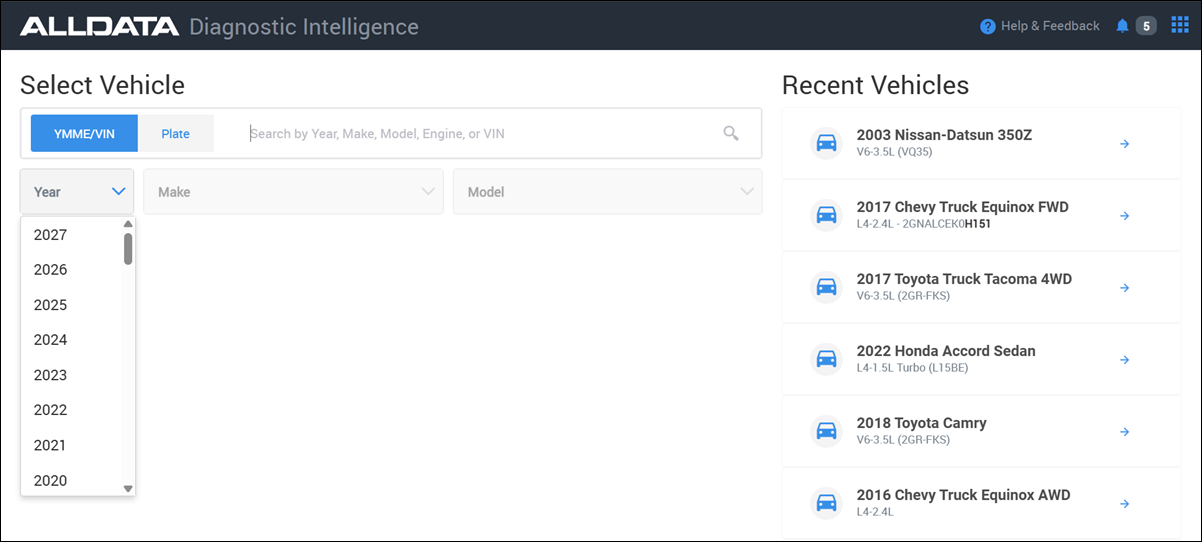Open the notifications bell icon
This screenshot has width=1202, height=542.
tap(1122, 26)
